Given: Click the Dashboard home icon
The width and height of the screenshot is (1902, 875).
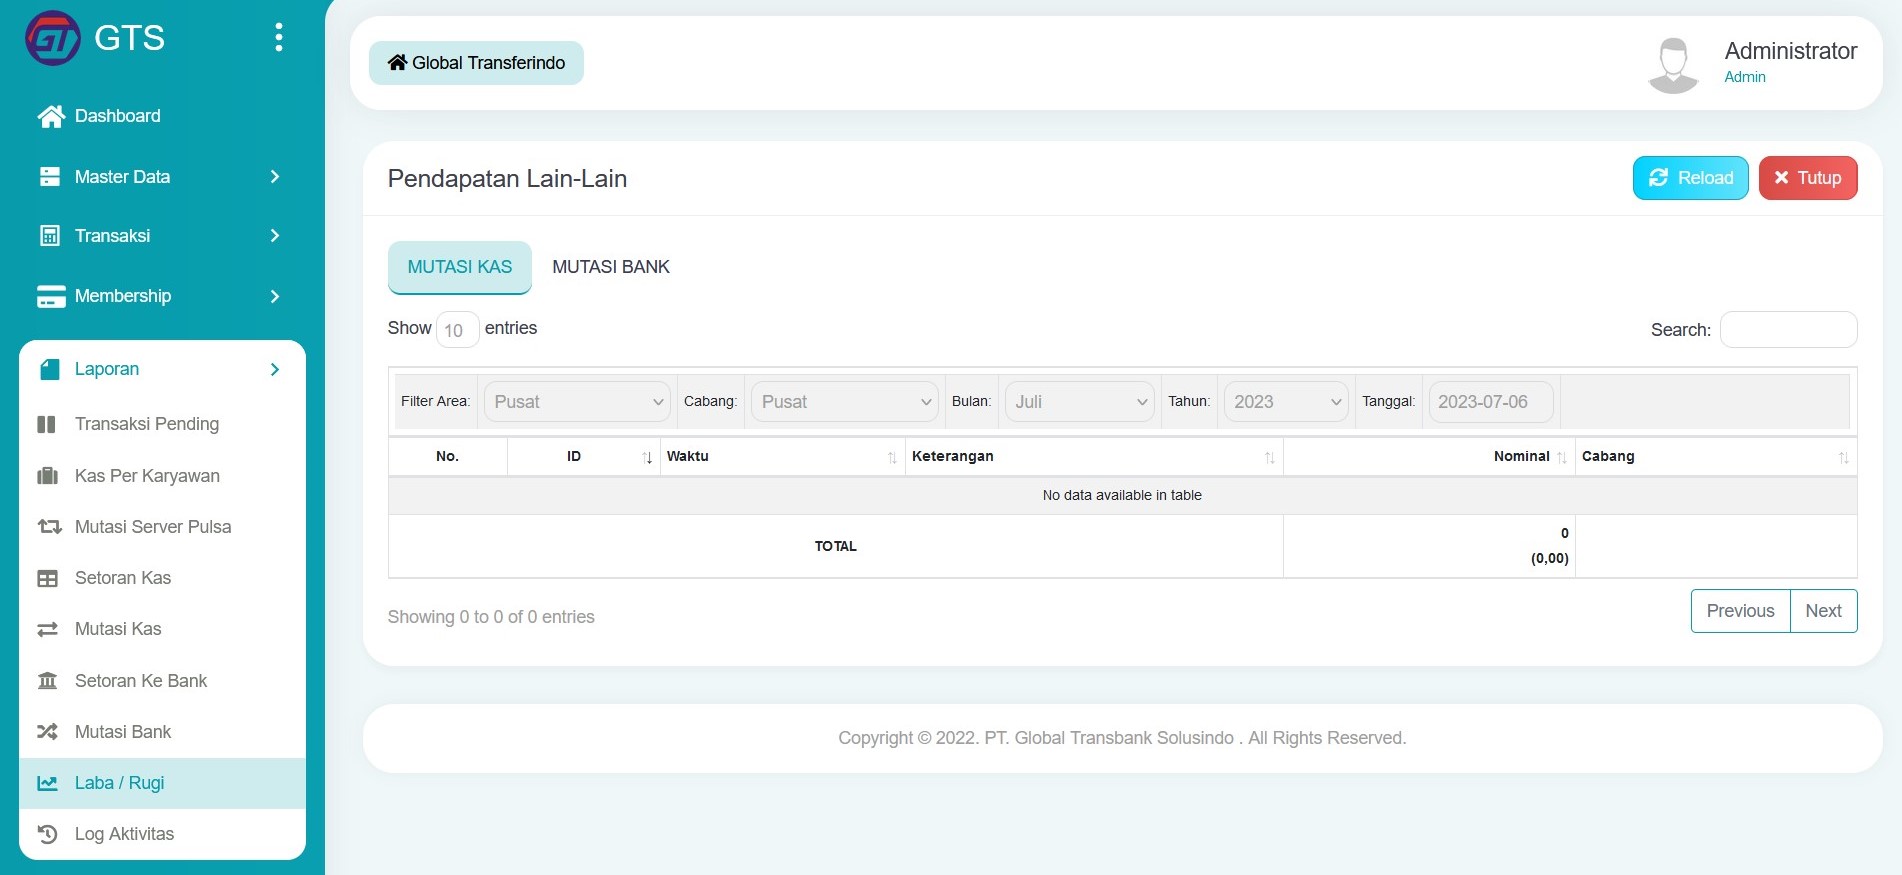Looking at the screenshot, I should point(51,116).
